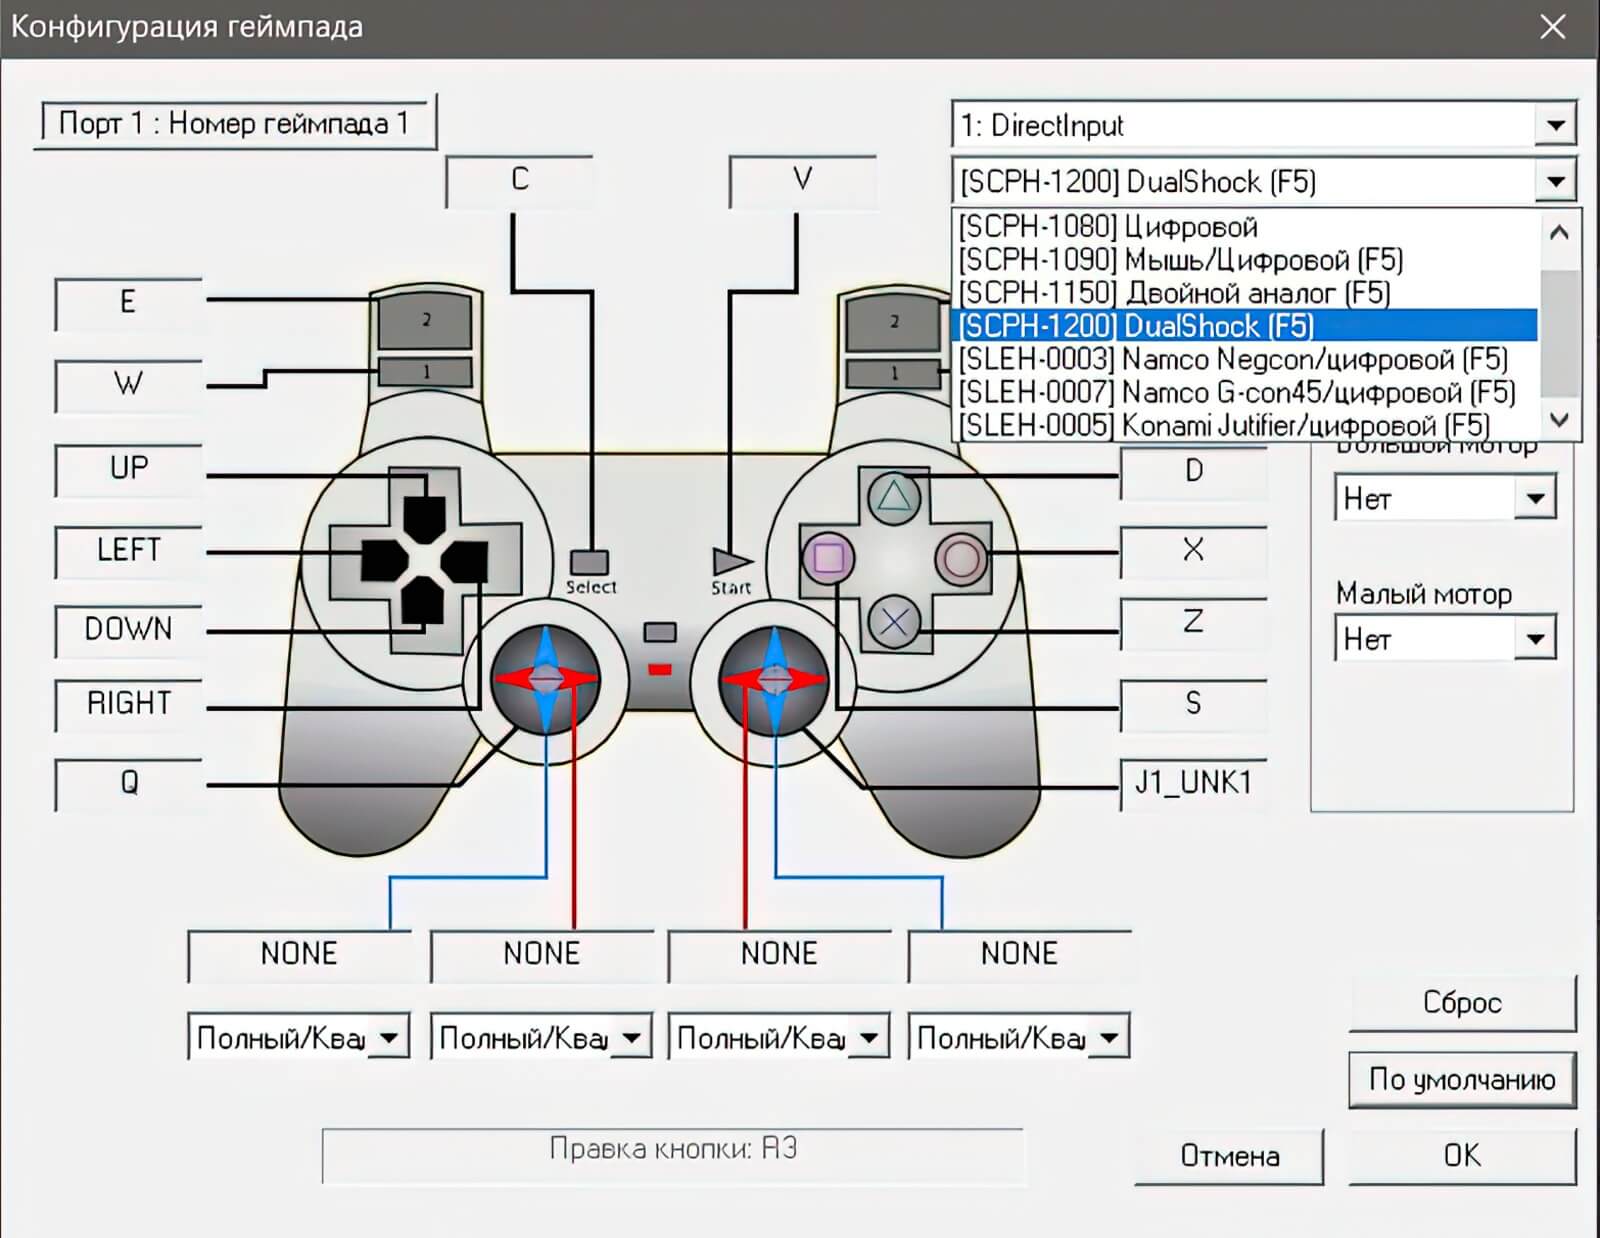The width and height of the screenshot is (1600, 1238).
Task: Click the analog mode button between the sticks
Action: pyautogui.click(x=660, y=632)
